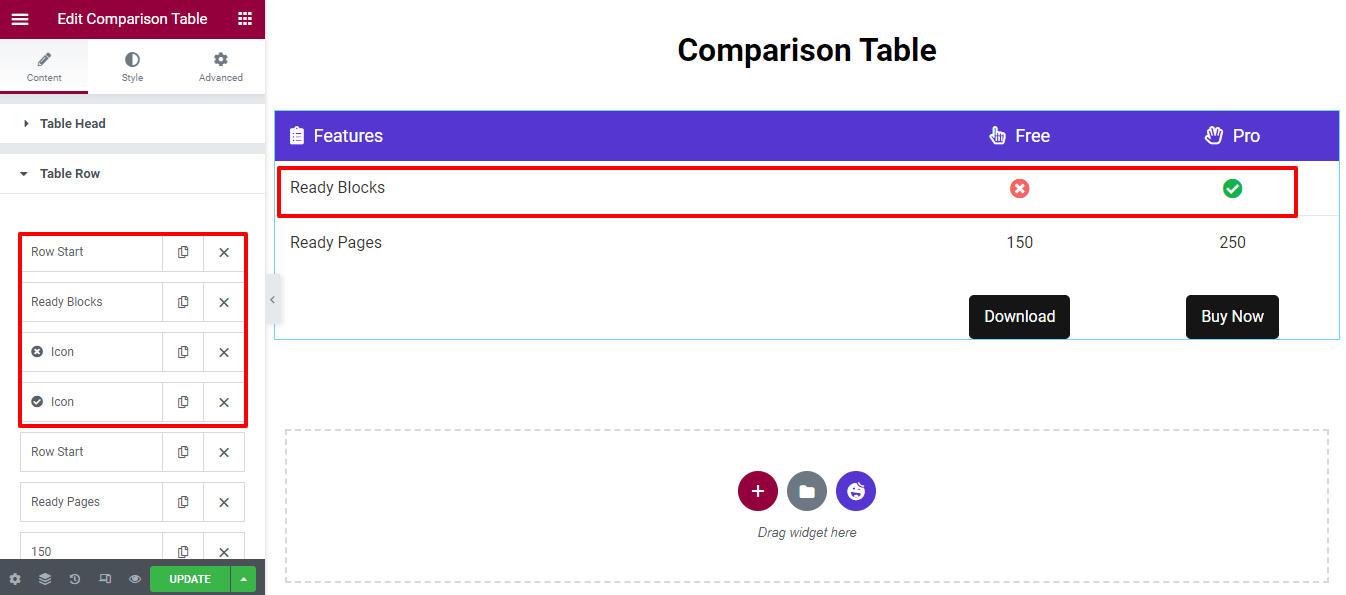This screenshot has height=595, width=1346.
Task: Open responsive mode icon
Action: (105, 579)
